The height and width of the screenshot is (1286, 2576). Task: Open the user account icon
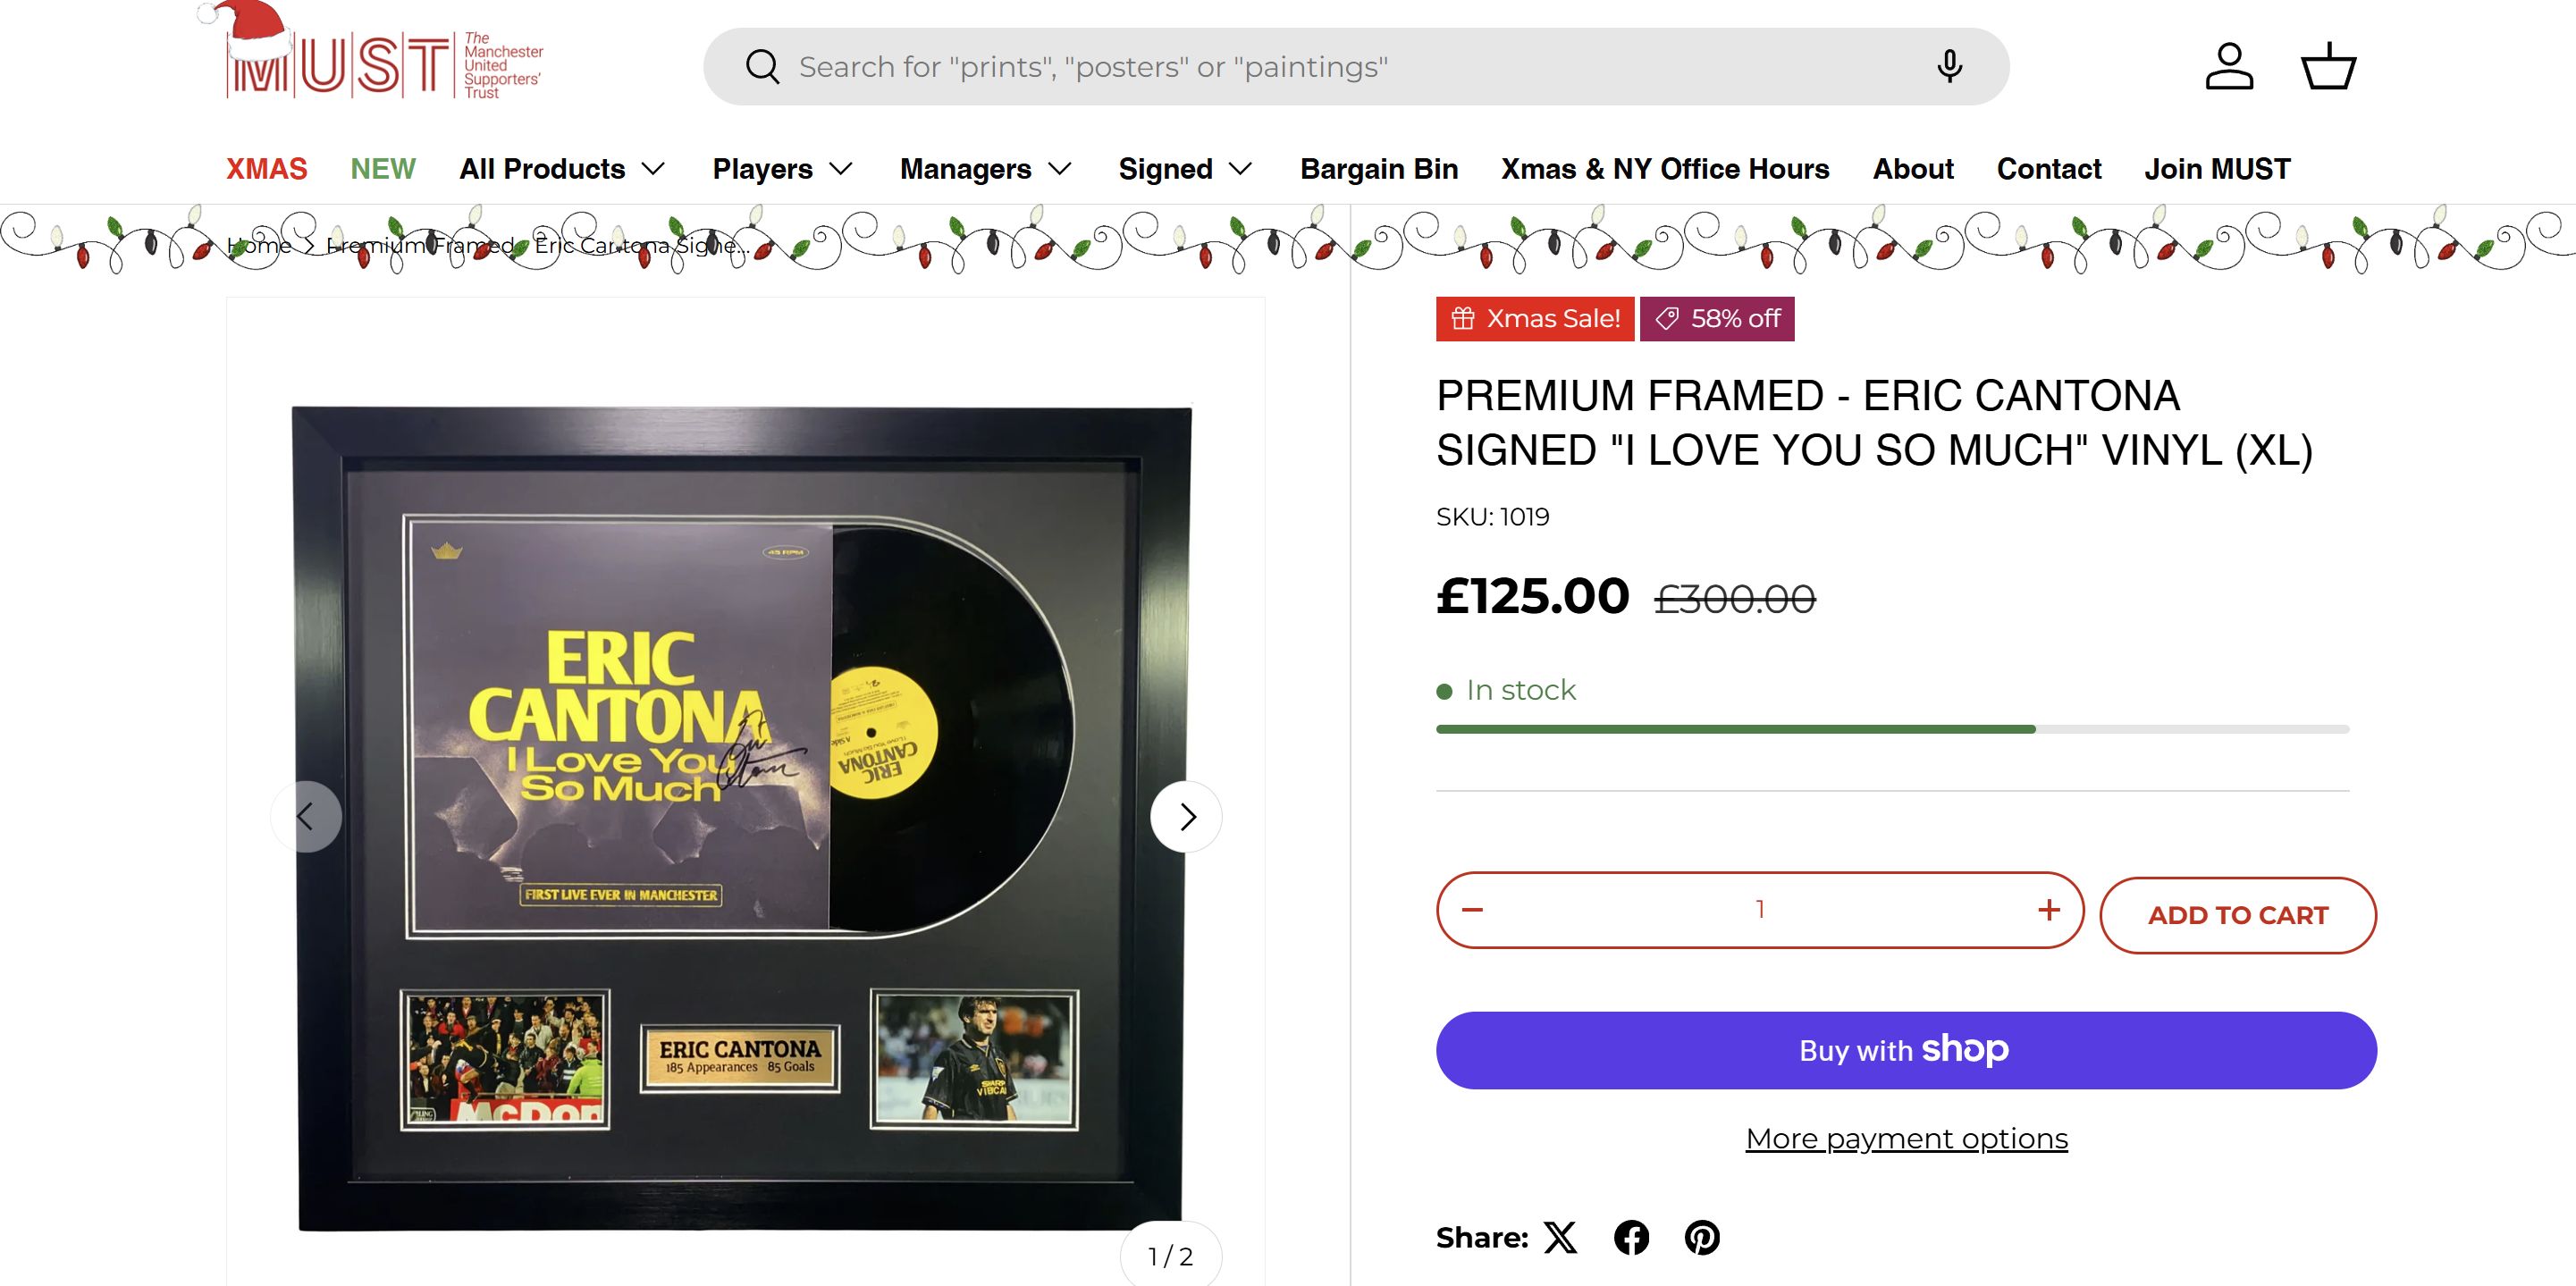2229,67
